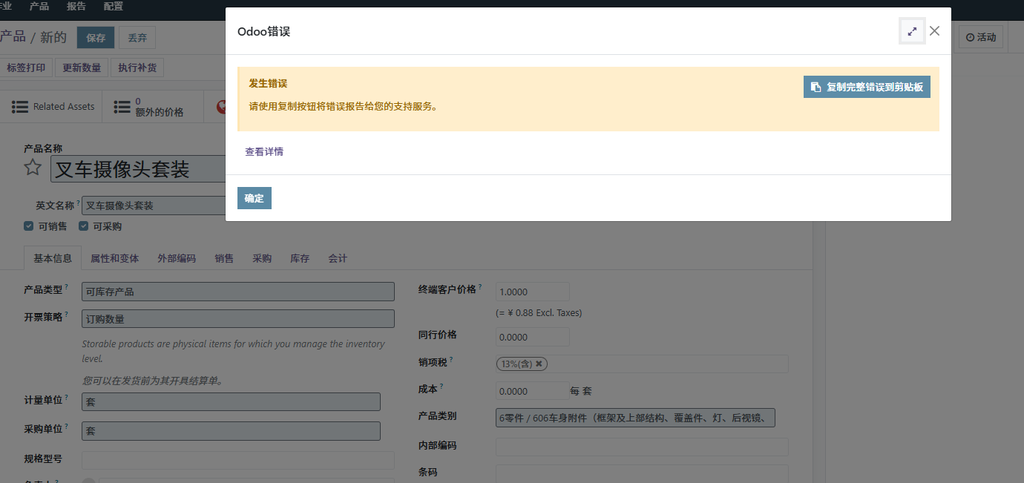The height and width of the screenshot is (483, 1024).
Task: Click 更新数量 button
Action: (82, 67)
